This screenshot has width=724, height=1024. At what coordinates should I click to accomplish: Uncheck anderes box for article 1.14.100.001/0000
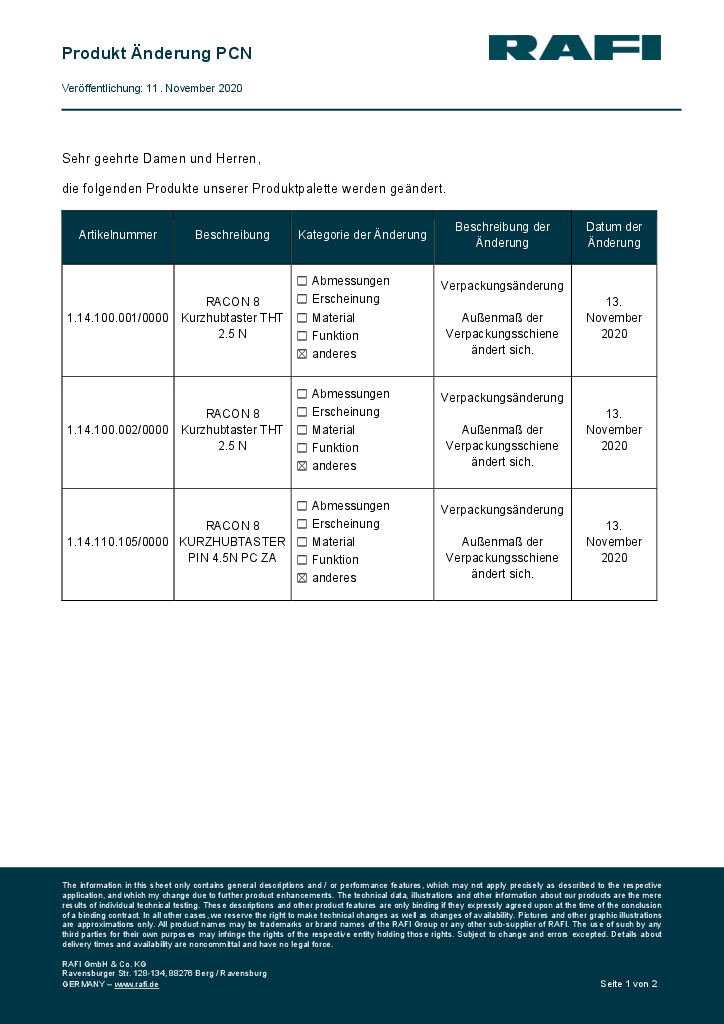(x=302, y=354)
